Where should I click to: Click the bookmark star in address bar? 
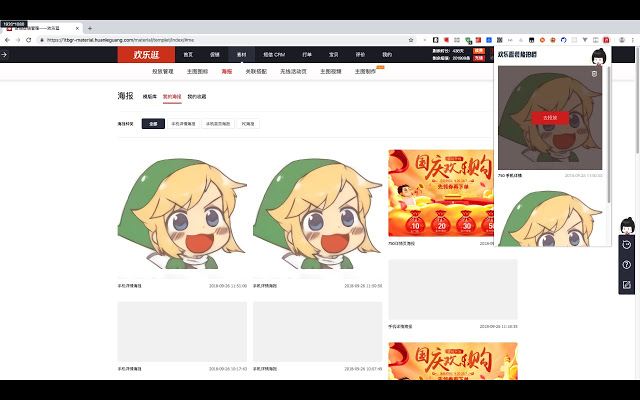coord(411,40)
